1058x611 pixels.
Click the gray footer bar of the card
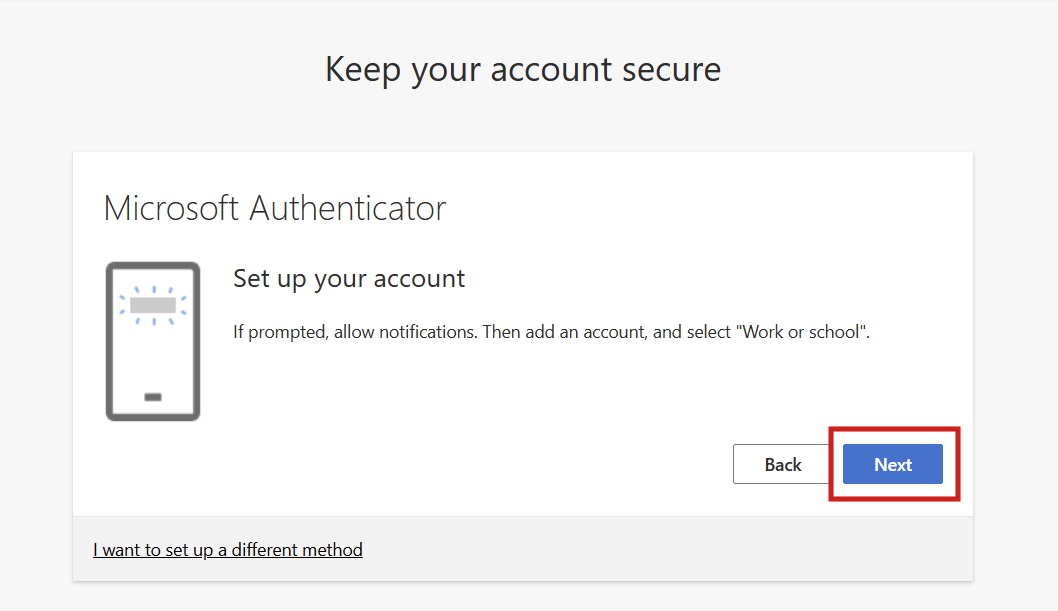tap(600, 549)
